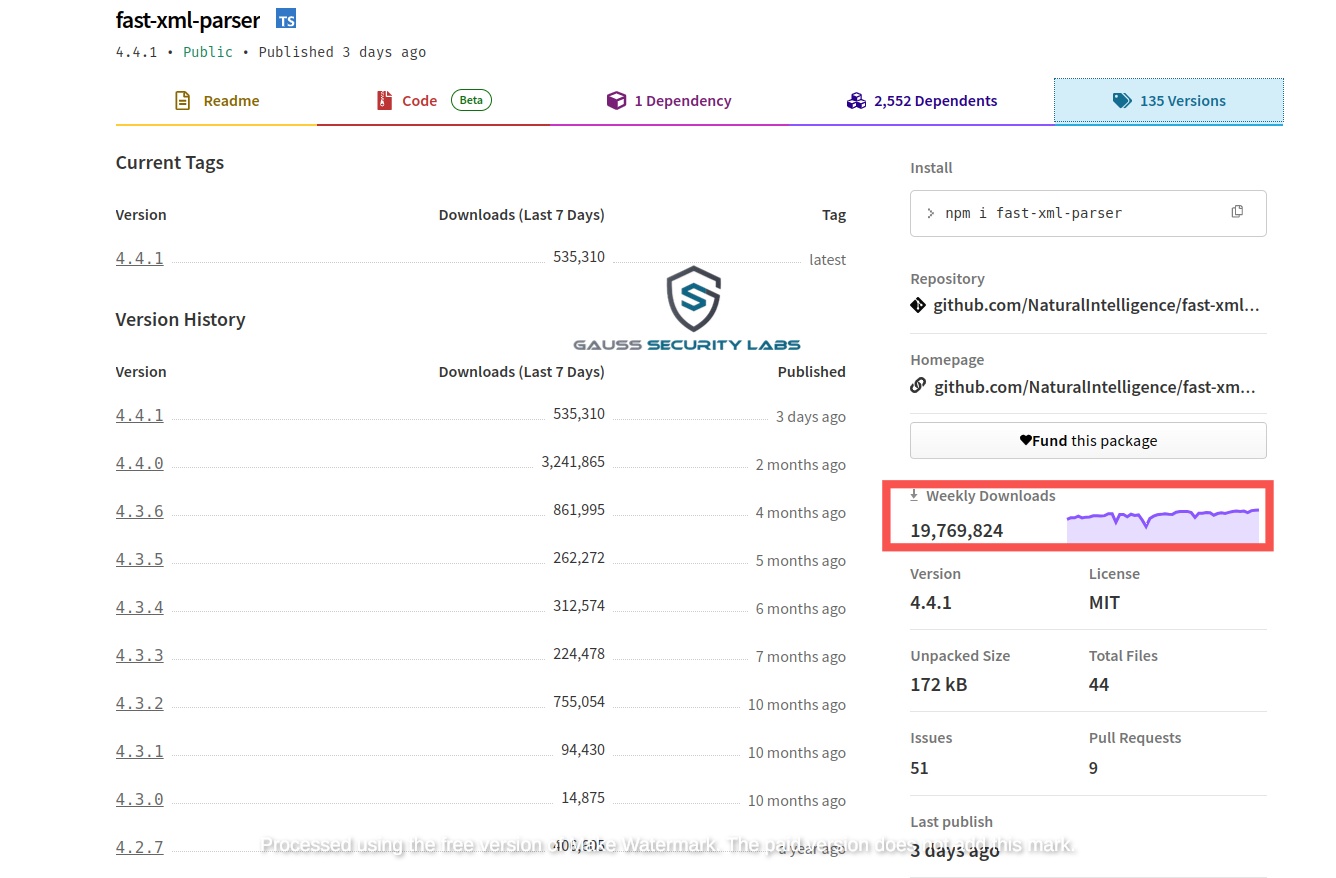The image size is (1336, 878).
Task: Switch to the Code tab
Action: (433, 101)
